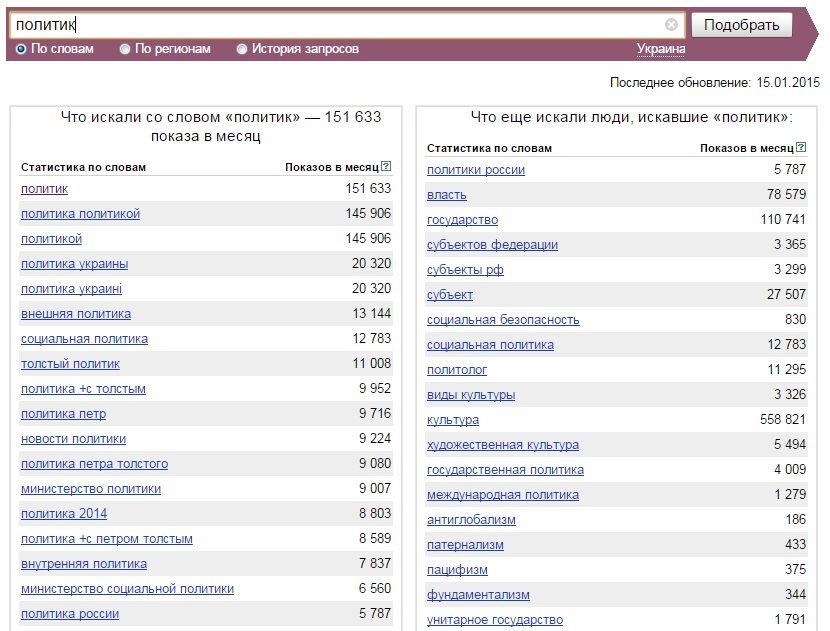830x631 pixels.
Task: Open help icon beside right 'Показов в месяц'
Action: [801, 147]
